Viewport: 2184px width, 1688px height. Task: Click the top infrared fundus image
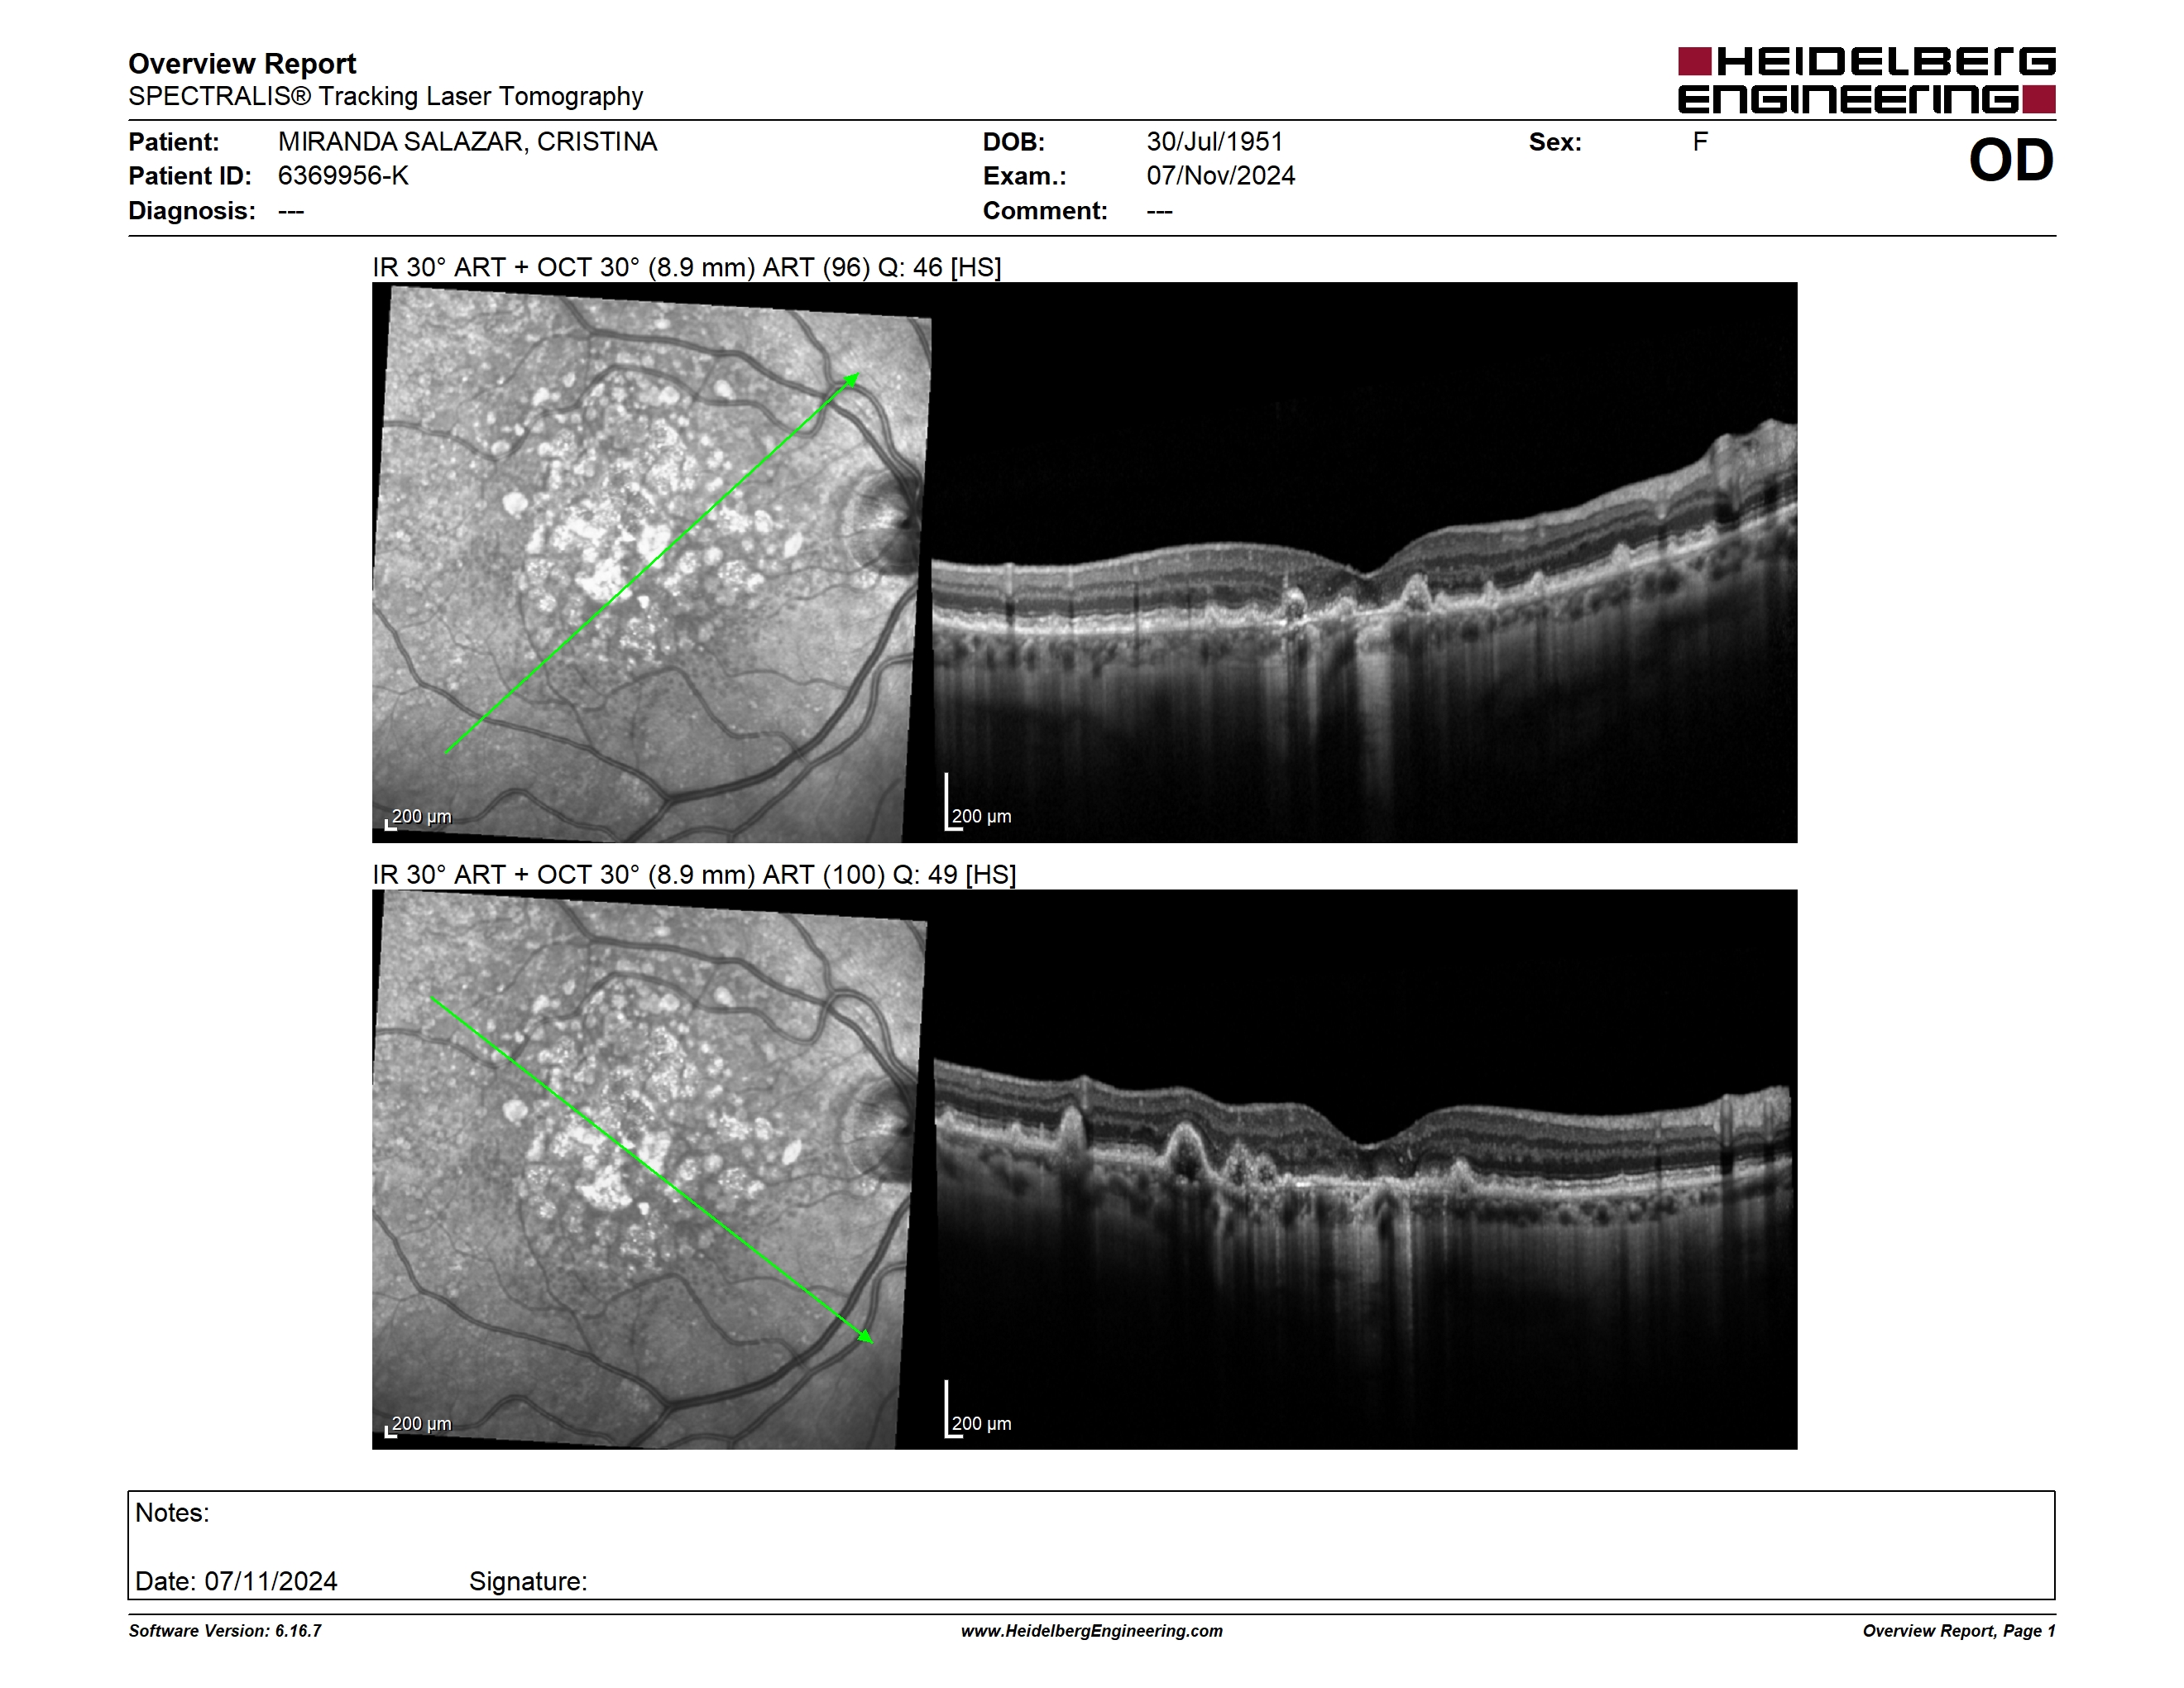[x=651, y=563]
